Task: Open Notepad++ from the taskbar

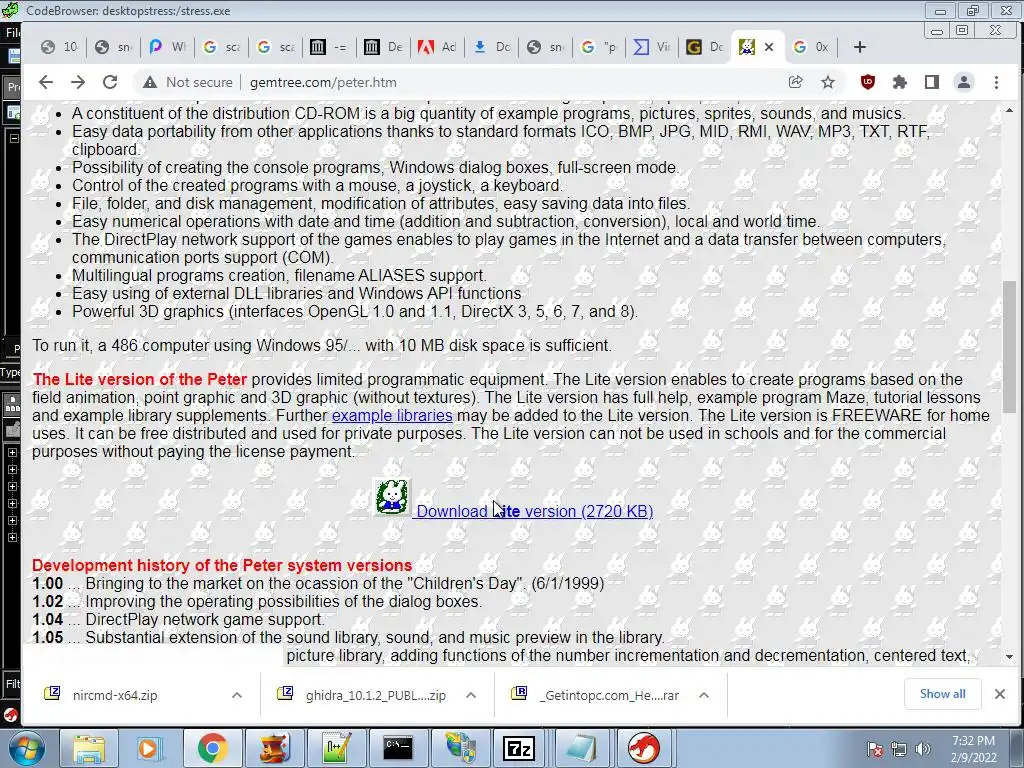Action: (336, 748)
